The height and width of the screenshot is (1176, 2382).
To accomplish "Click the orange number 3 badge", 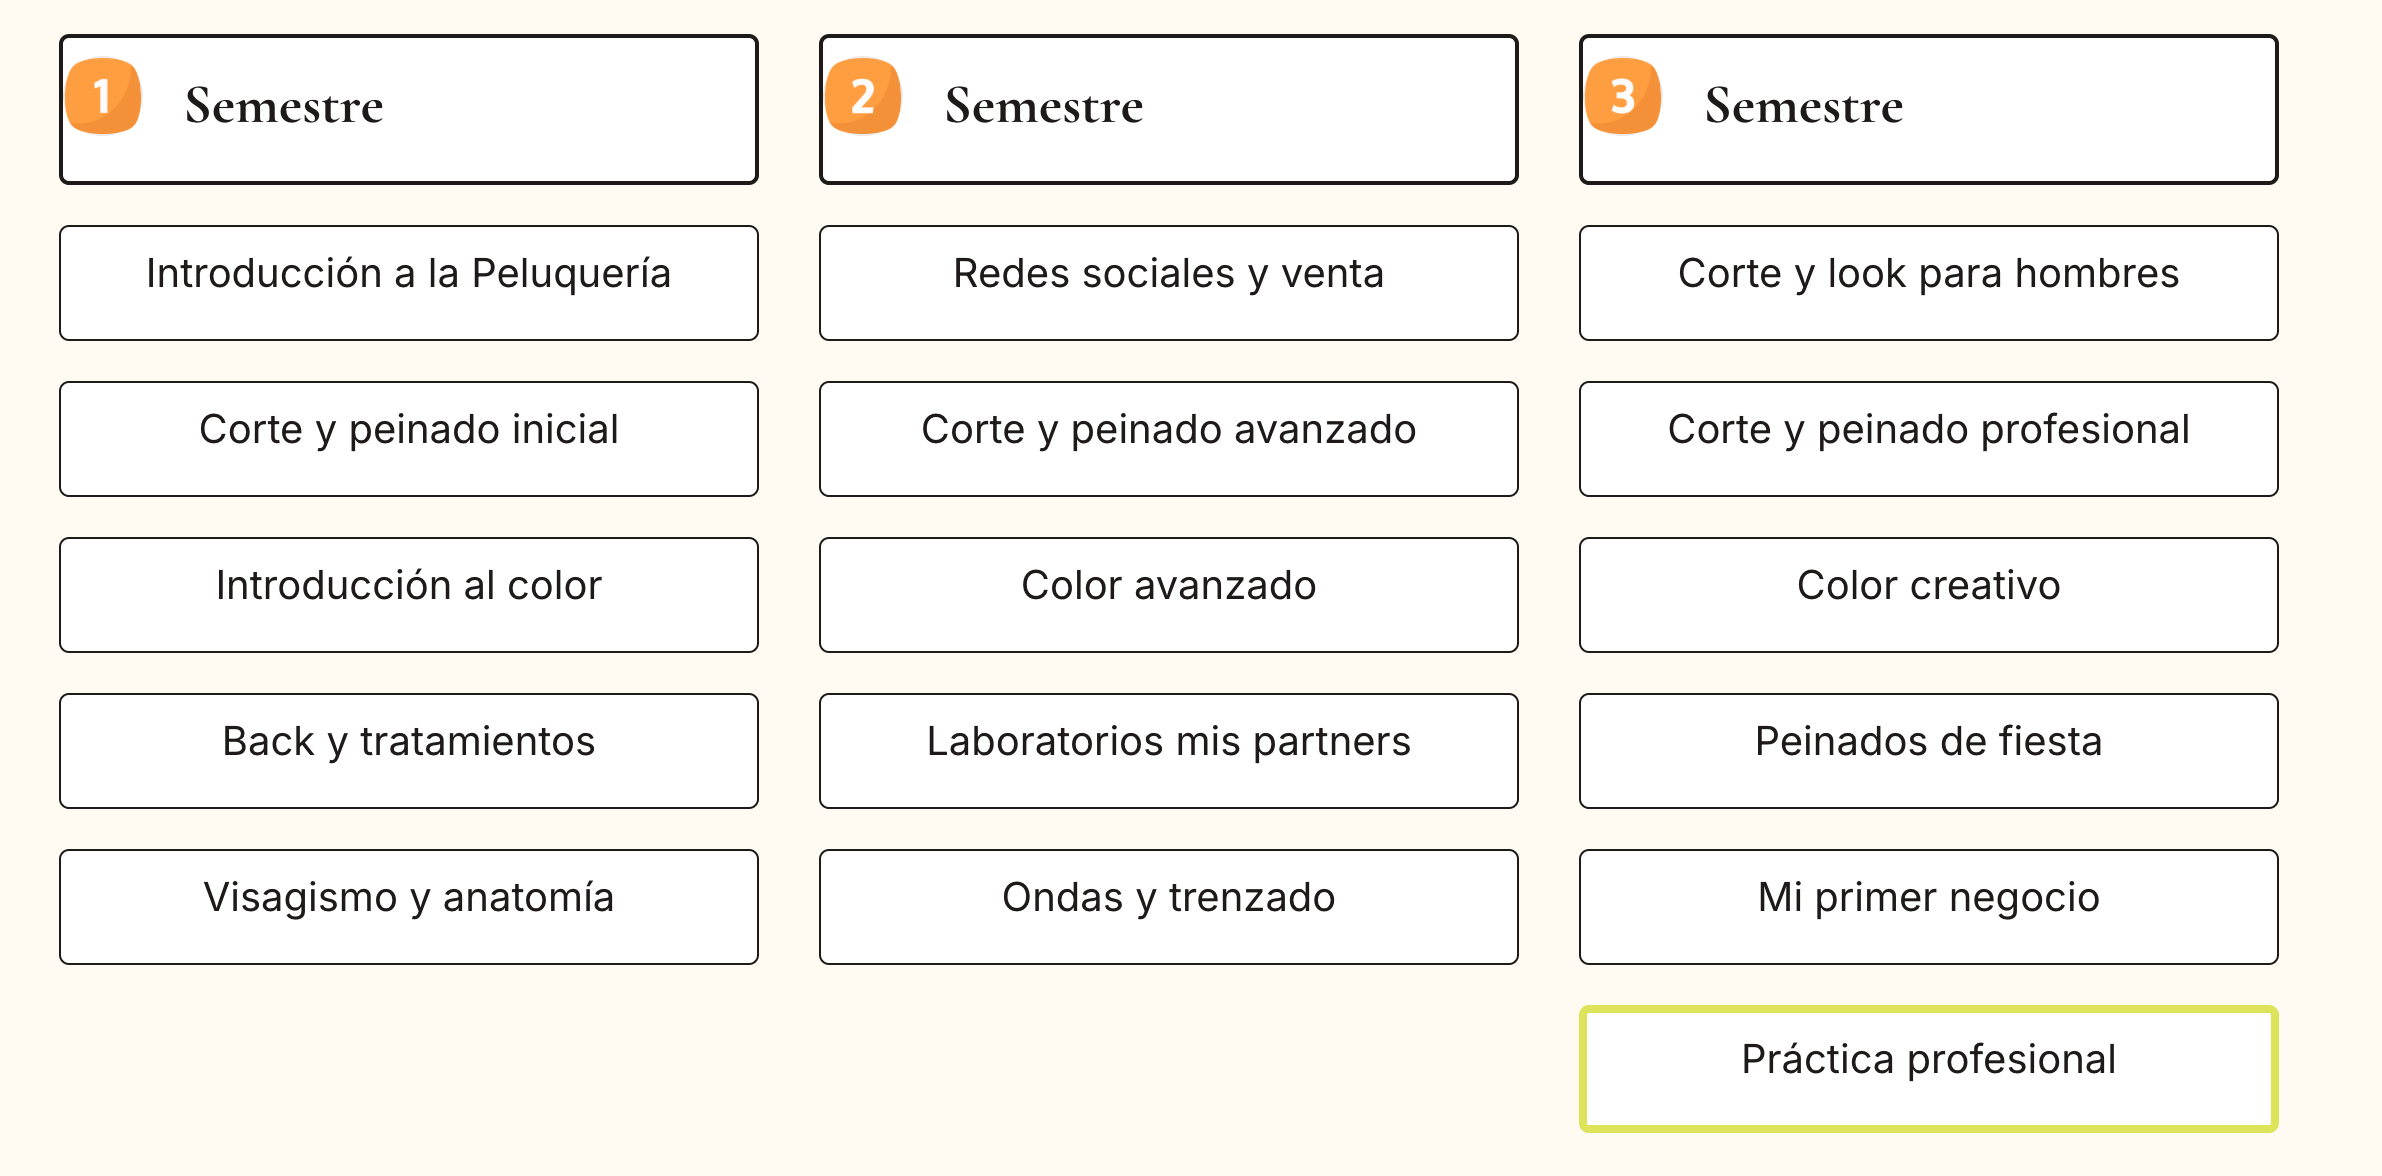I will pyautogui.click(x=1623, y=96).
